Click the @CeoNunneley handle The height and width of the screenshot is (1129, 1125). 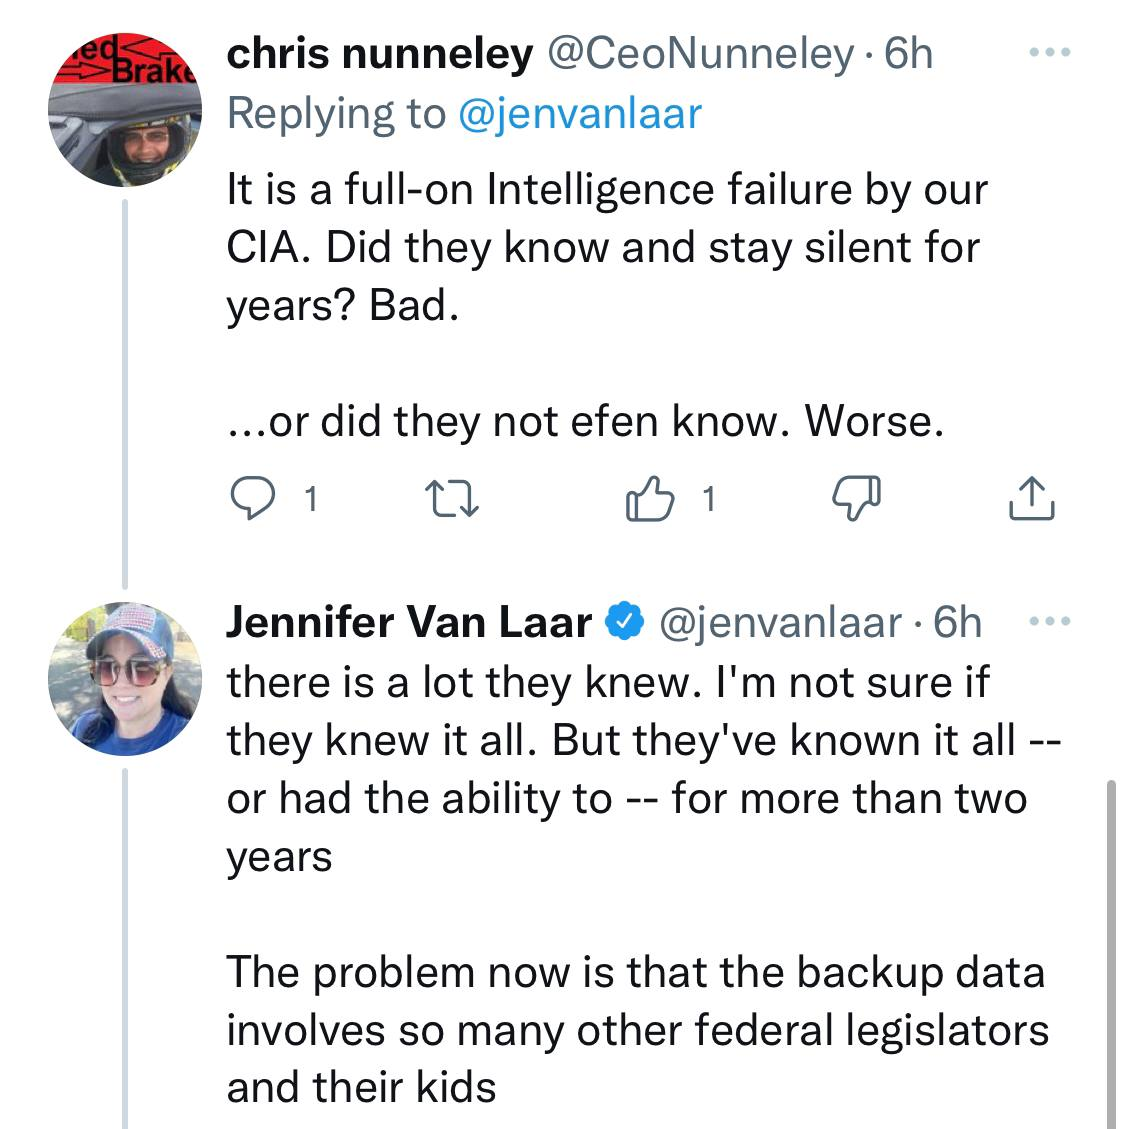click(x=698, y=55)
